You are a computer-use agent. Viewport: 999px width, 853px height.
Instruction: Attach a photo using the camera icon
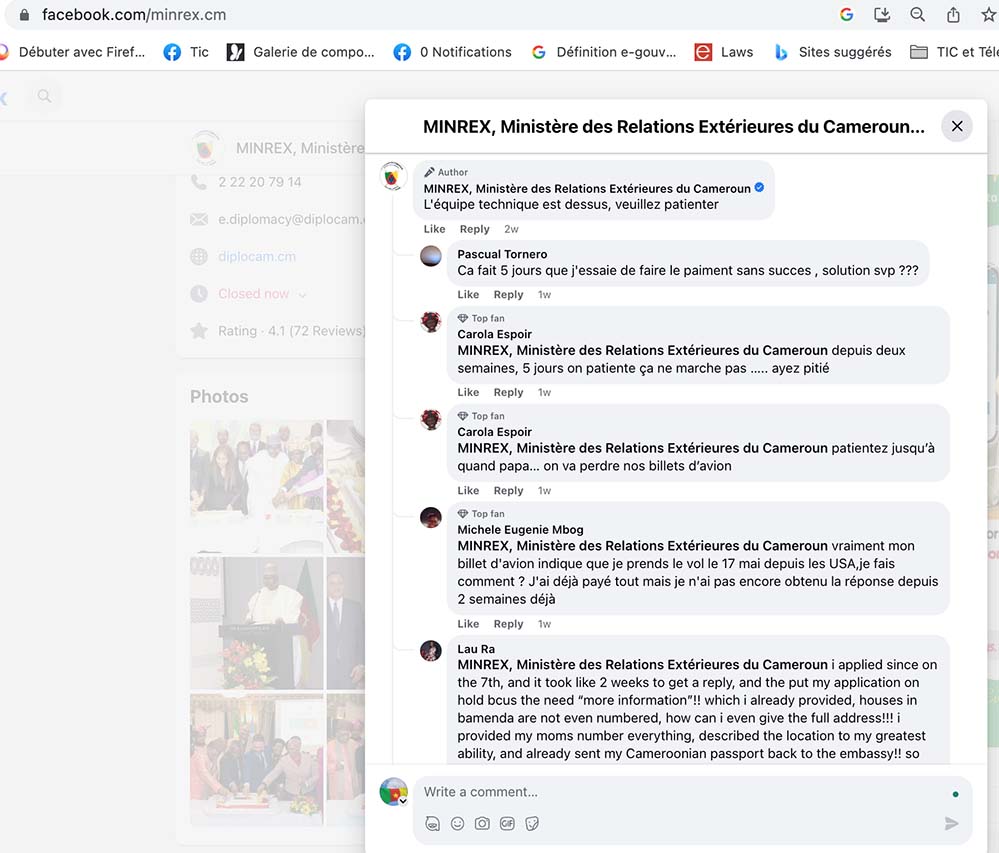click(482, 823)
